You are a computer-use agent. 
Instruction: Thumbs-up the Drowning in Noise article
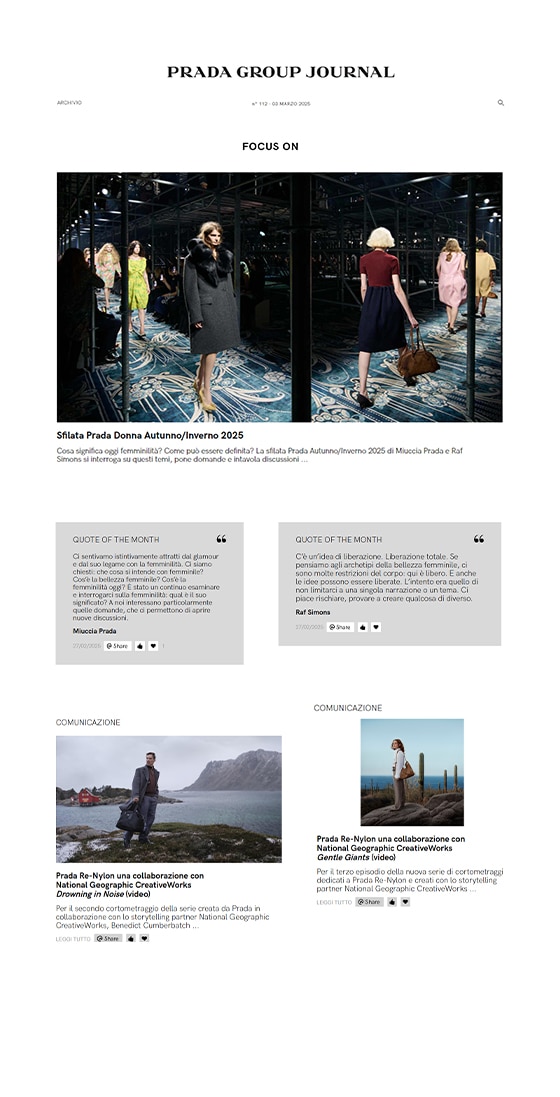(131, 938)
